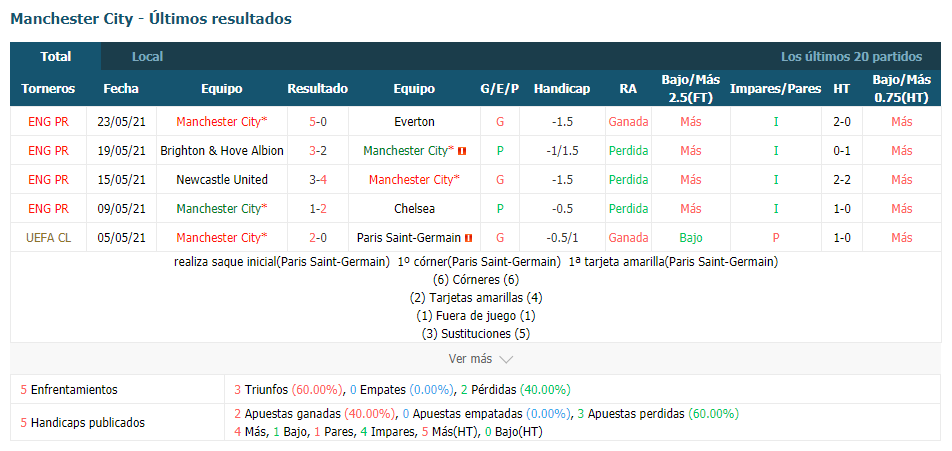This screenshot has height=451, width=952.
Task: Click Los últimos 20 partidos selector
Action: coord(851,56)
